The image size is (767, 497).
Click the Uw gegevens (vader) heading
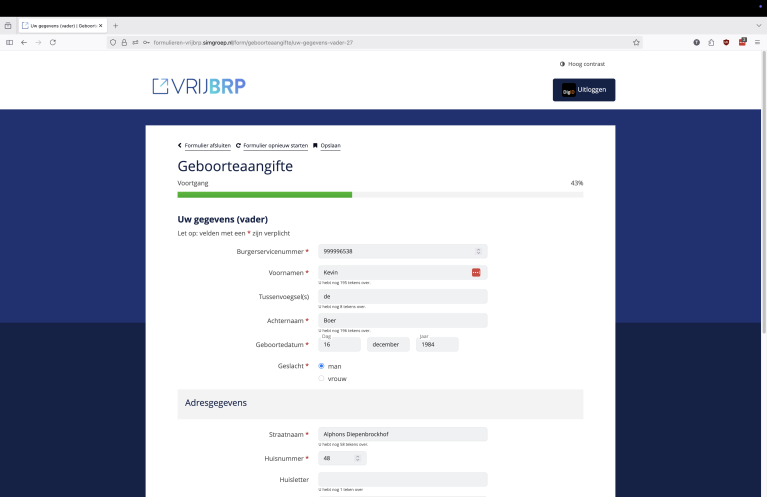[x=223, y=219]
